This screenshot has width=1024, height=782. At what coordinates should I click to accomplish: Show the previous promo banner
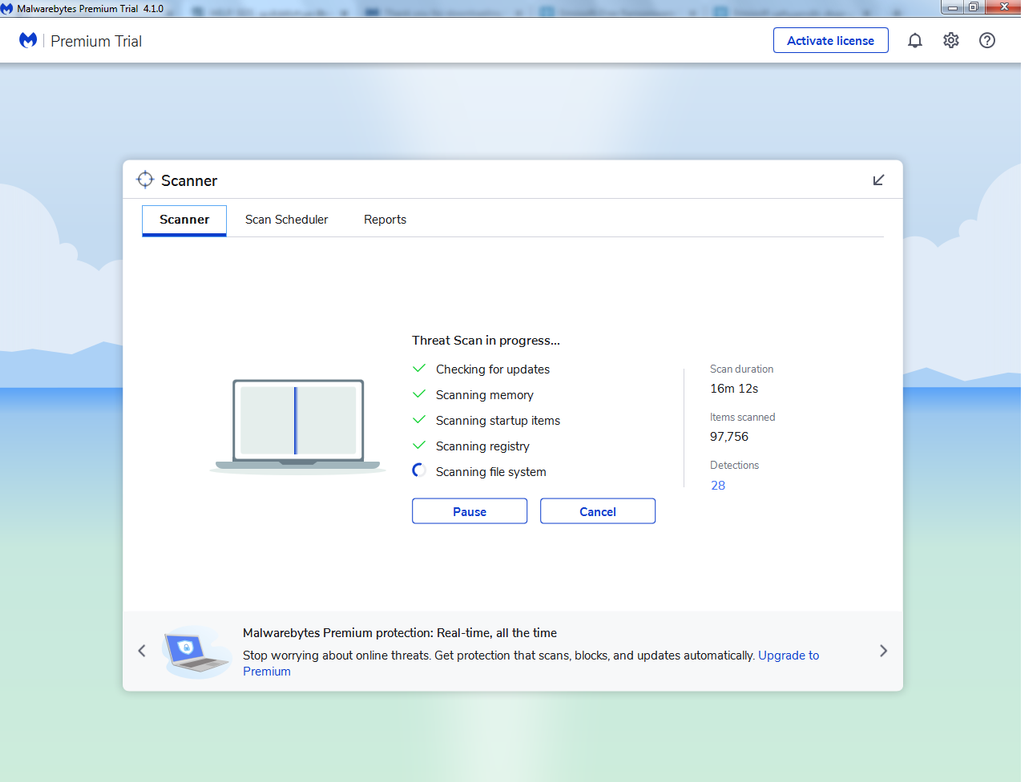[x=142, y=651]
